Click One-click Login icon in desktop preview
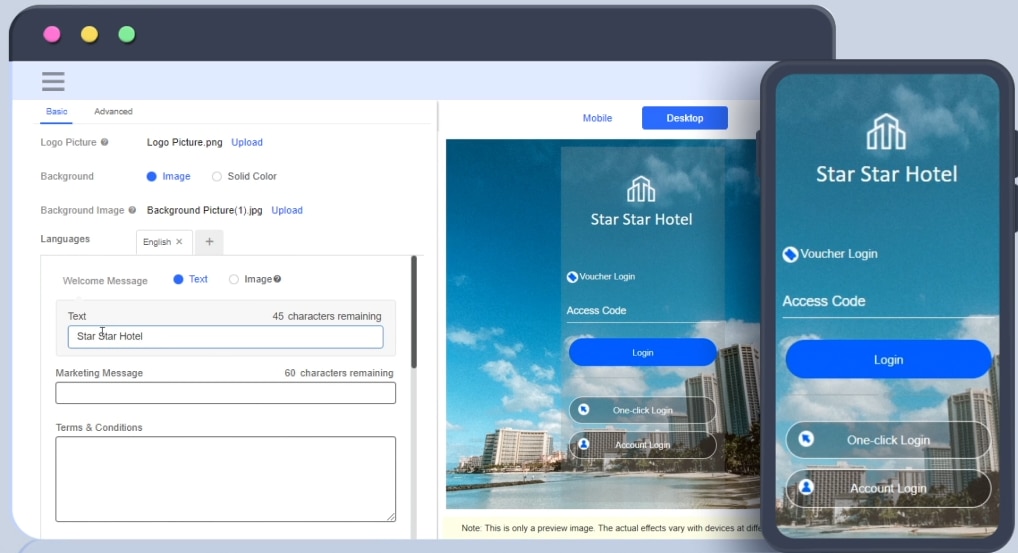The image size is (1018, 553). (x=584, y=410)
